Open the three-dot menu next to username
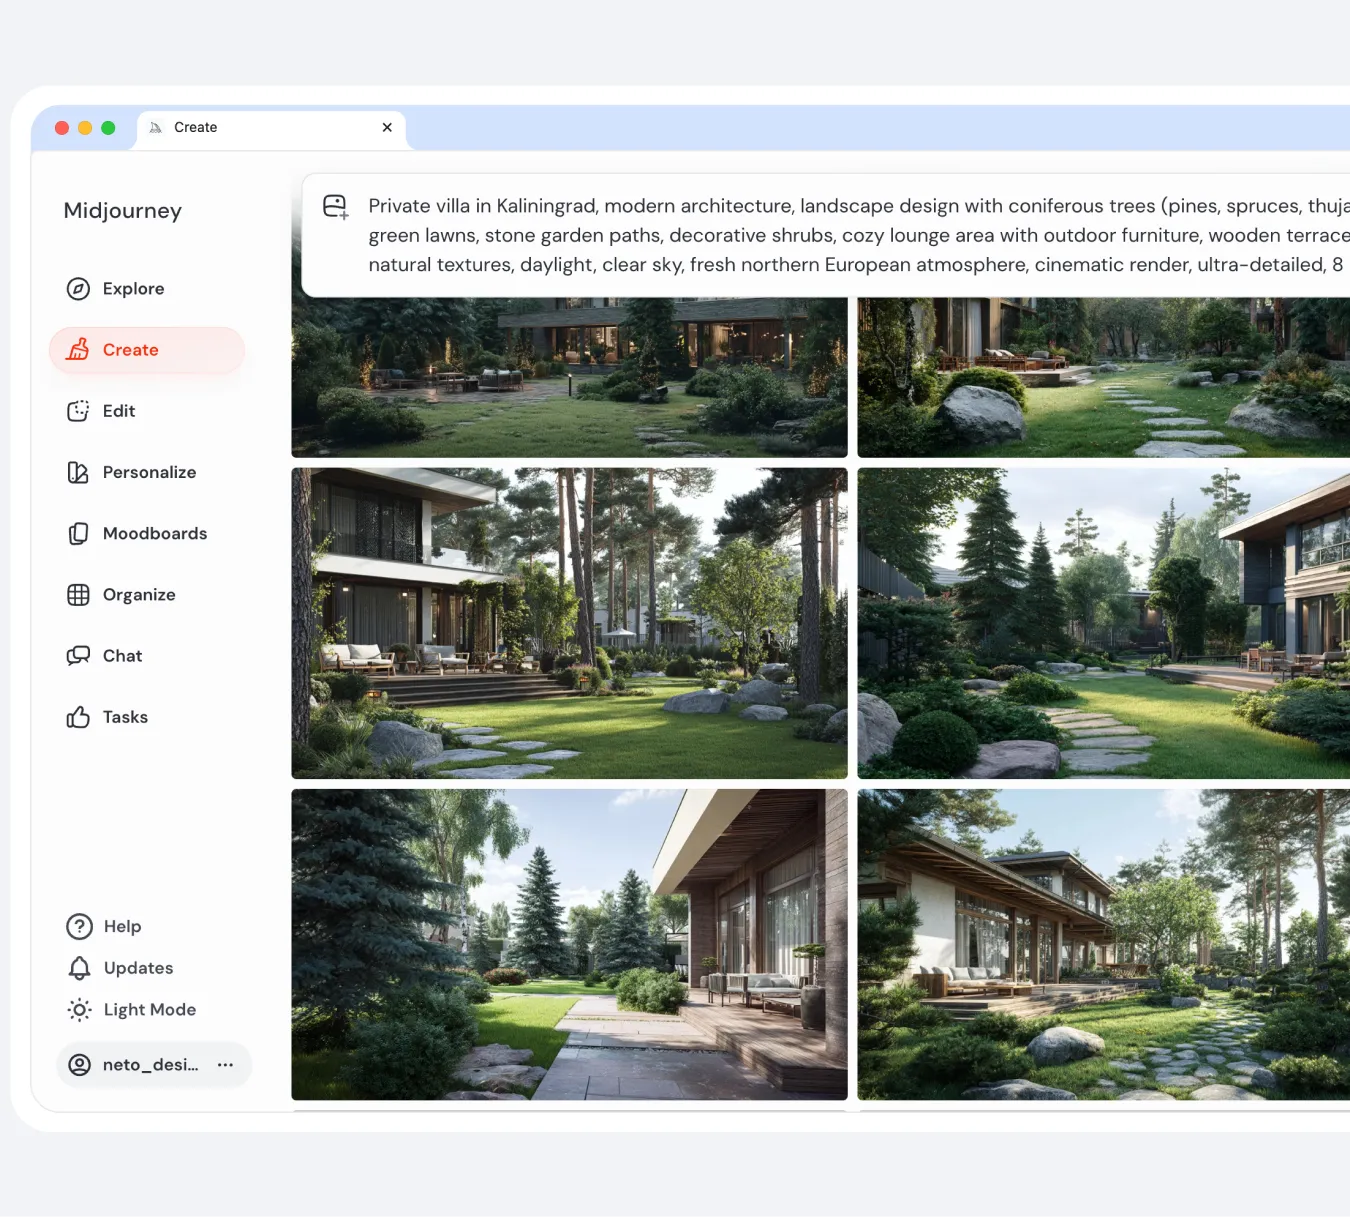 pos(226,1065)
